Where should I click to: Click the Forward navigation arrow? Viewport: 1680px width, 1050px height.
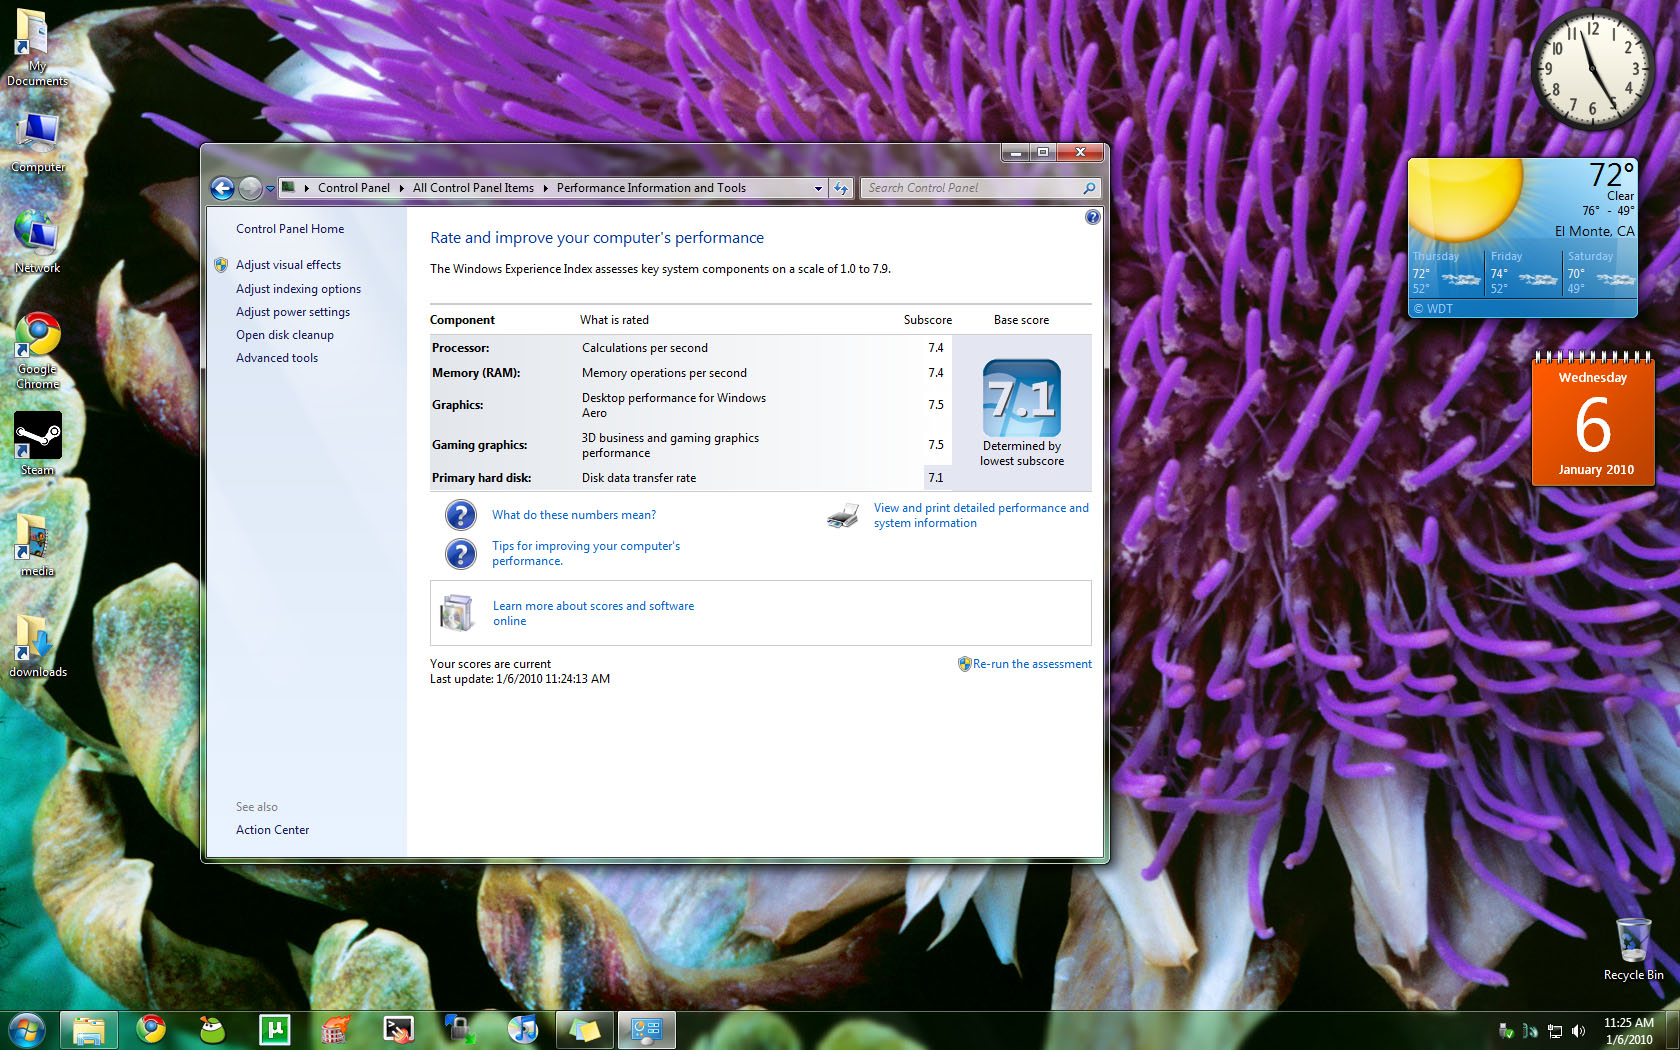[250, 188]
